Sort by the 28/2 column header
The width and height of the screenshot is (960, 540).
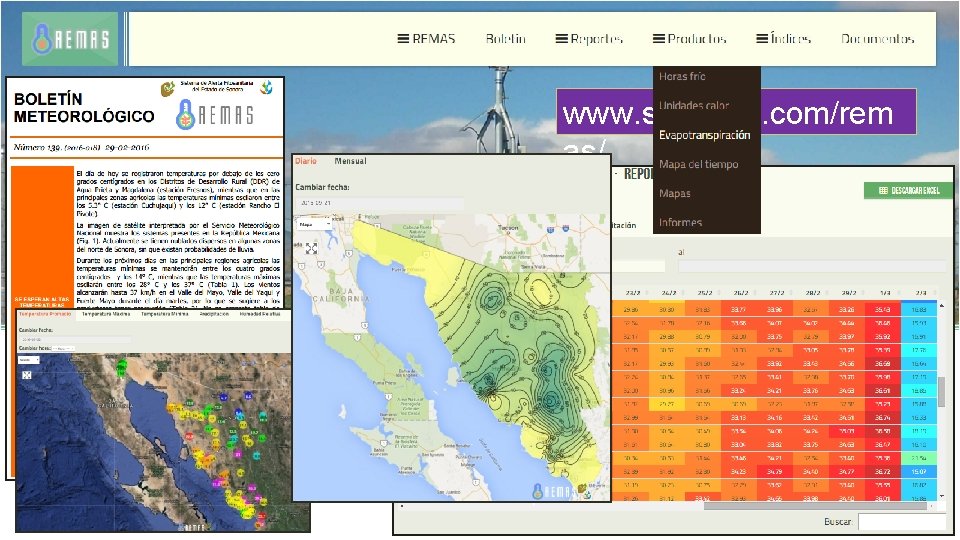[x=813, y=293]
